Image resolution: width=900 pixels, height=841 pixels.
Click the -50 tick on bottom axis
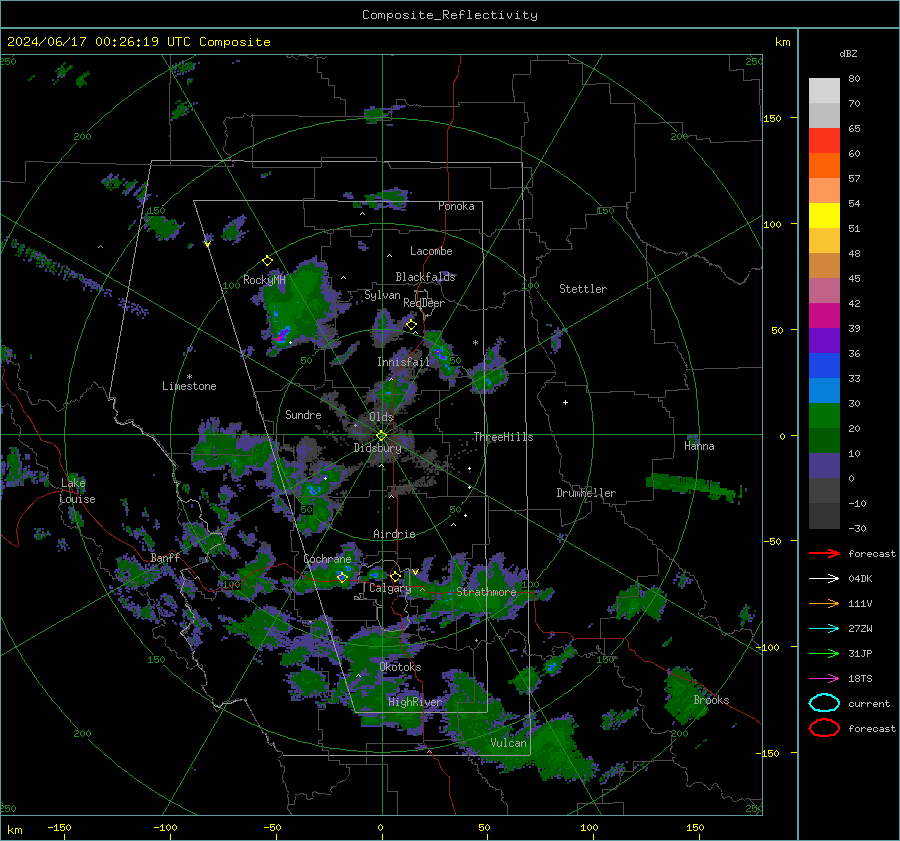click(x=272, y=828)
